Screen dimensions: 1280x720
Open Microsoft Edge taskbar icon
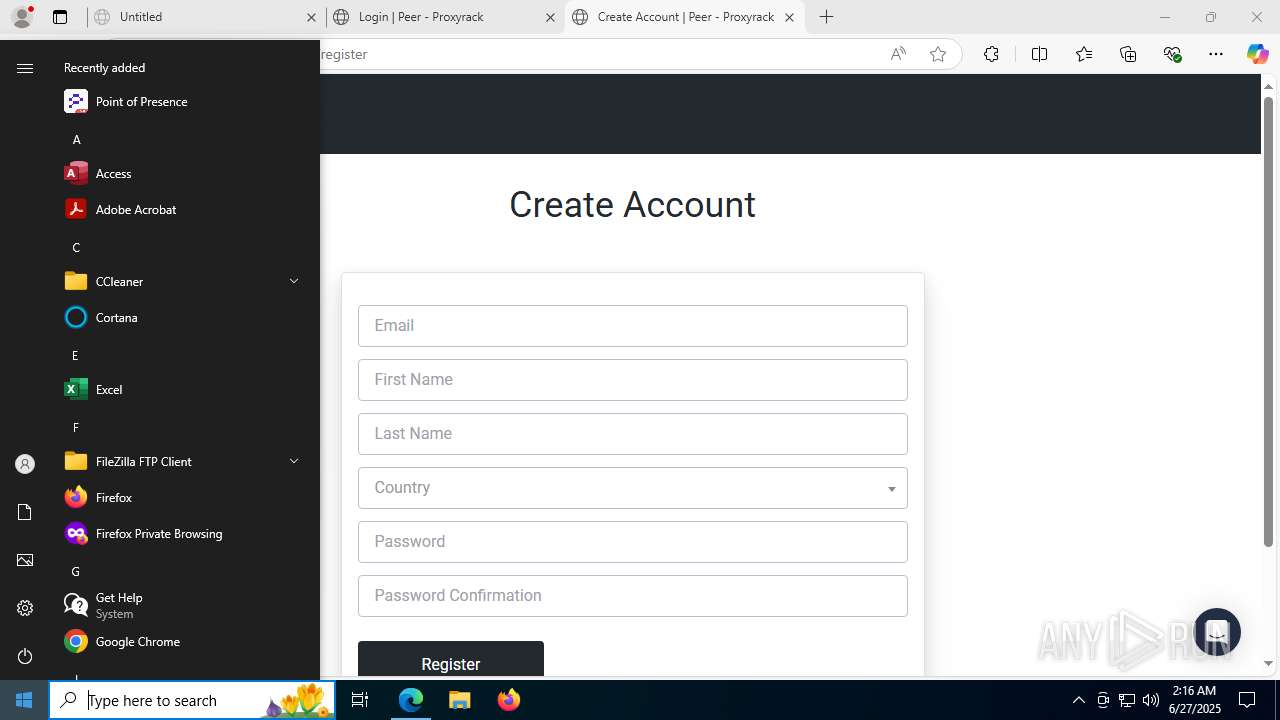(411, 700)
